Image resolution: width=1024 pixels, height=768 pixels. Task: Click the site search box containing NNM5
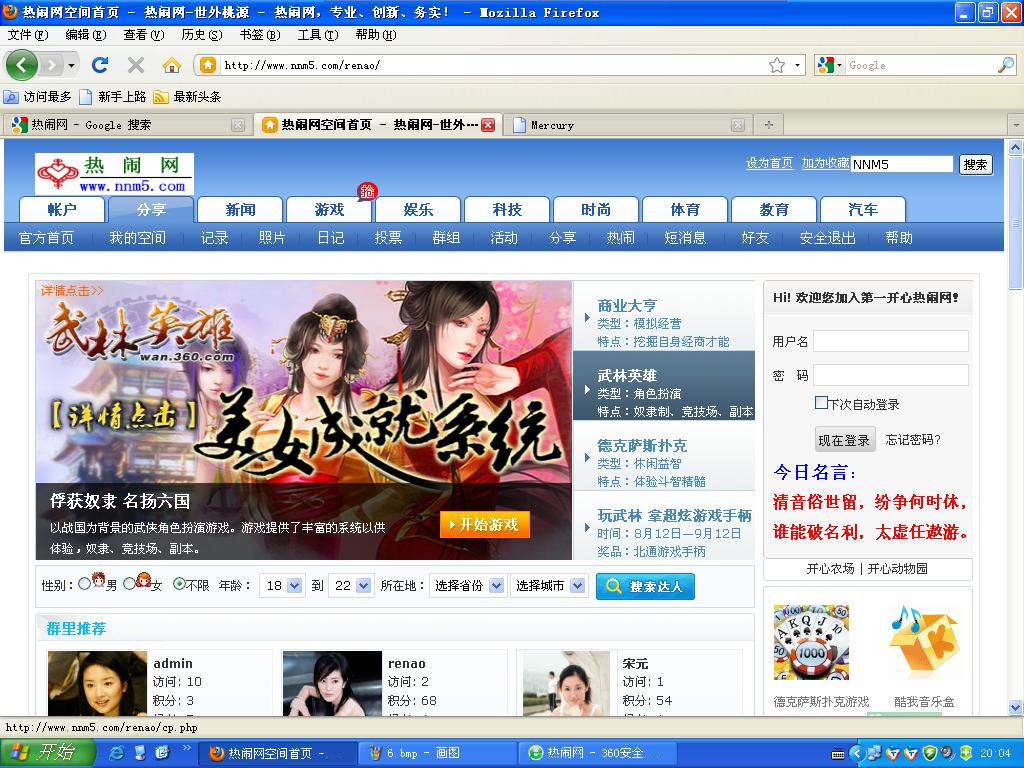902,164
